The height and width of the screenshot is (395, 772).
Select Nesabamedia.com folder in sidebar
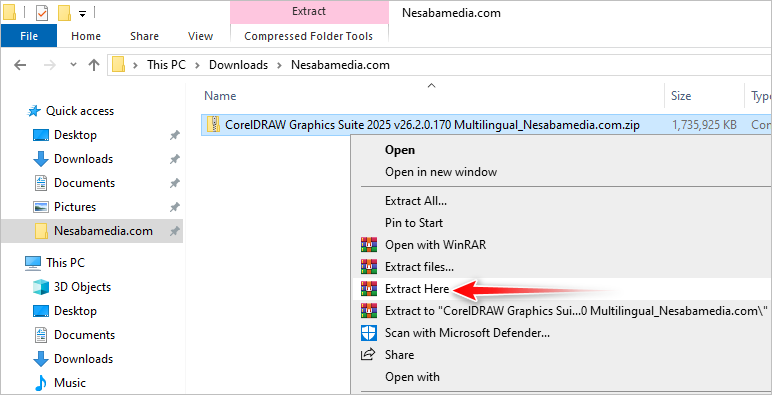[92, 231]
